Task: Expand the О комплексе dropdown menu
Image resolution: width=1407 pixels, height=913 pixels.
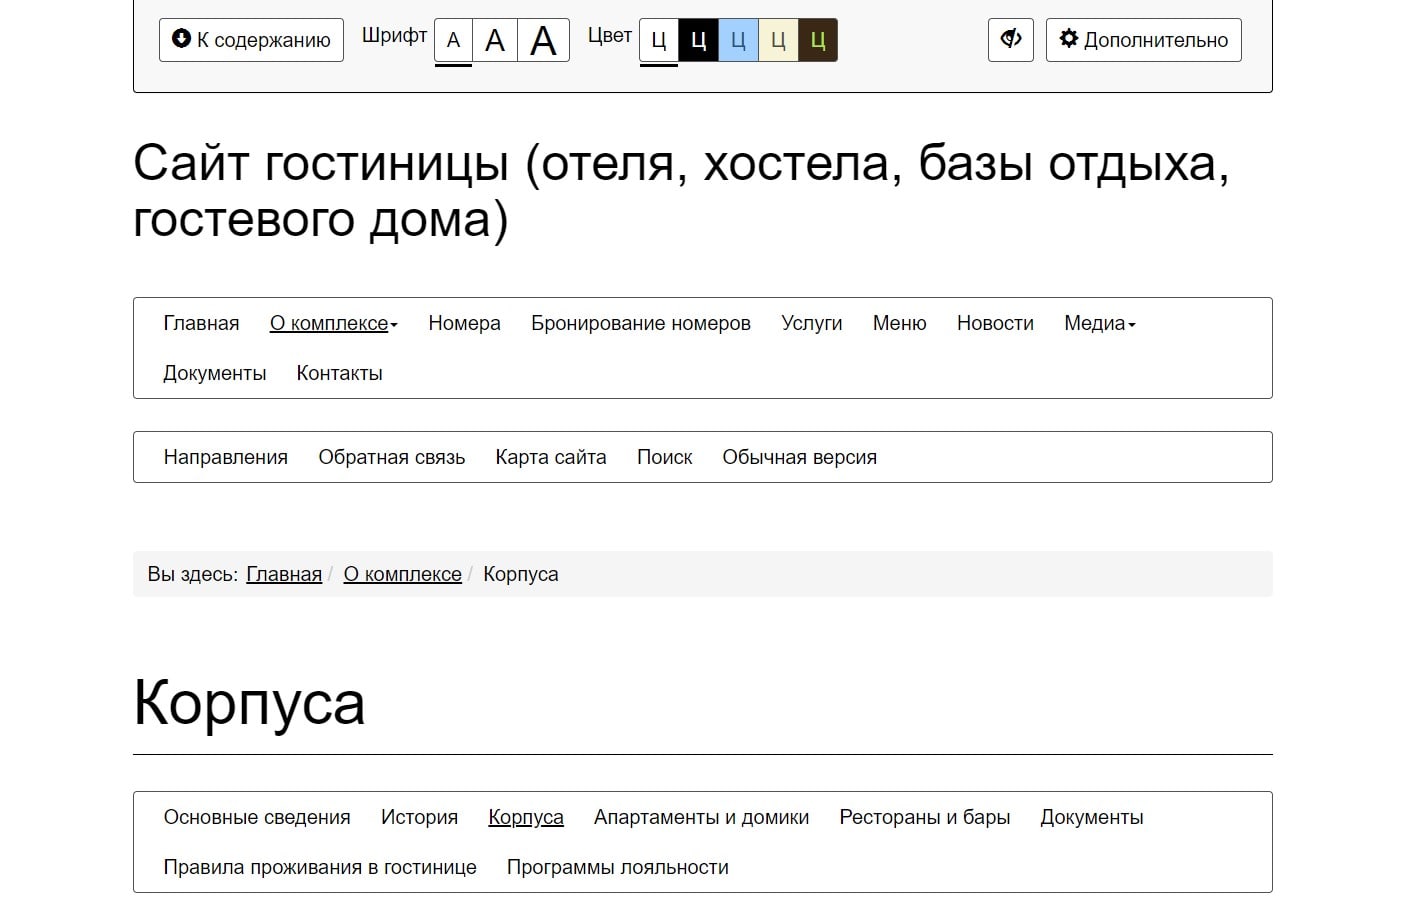Action: click(x=333, y=323)
